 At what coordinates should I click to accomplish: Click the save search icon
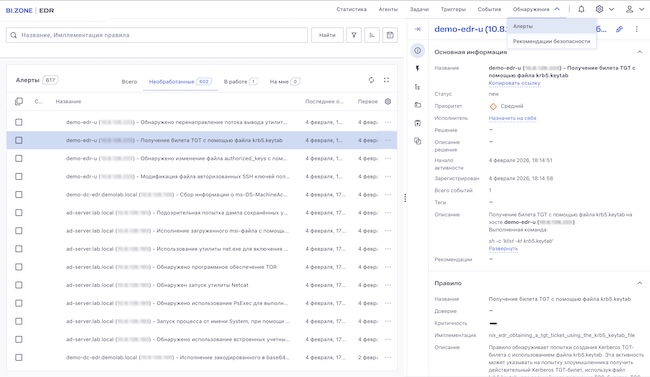pos(390,35)
